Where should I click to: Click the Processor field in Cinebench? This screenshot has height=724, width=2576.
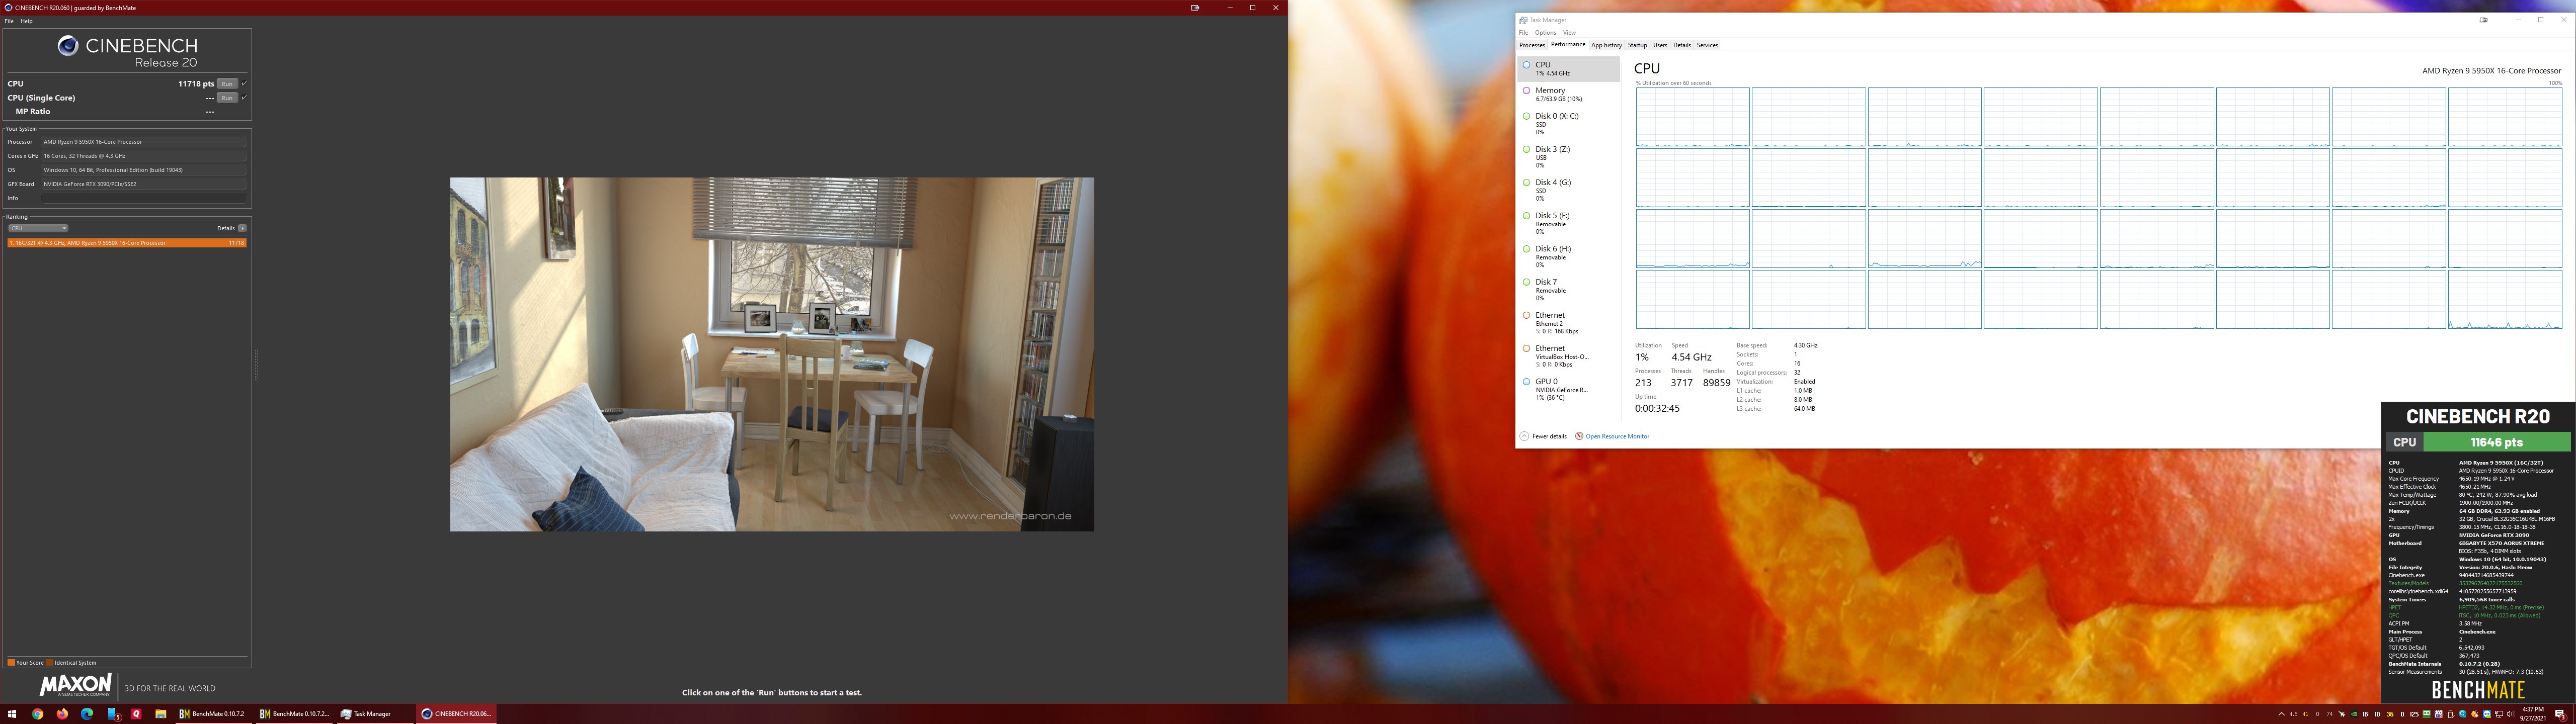[x=143, y=142]
